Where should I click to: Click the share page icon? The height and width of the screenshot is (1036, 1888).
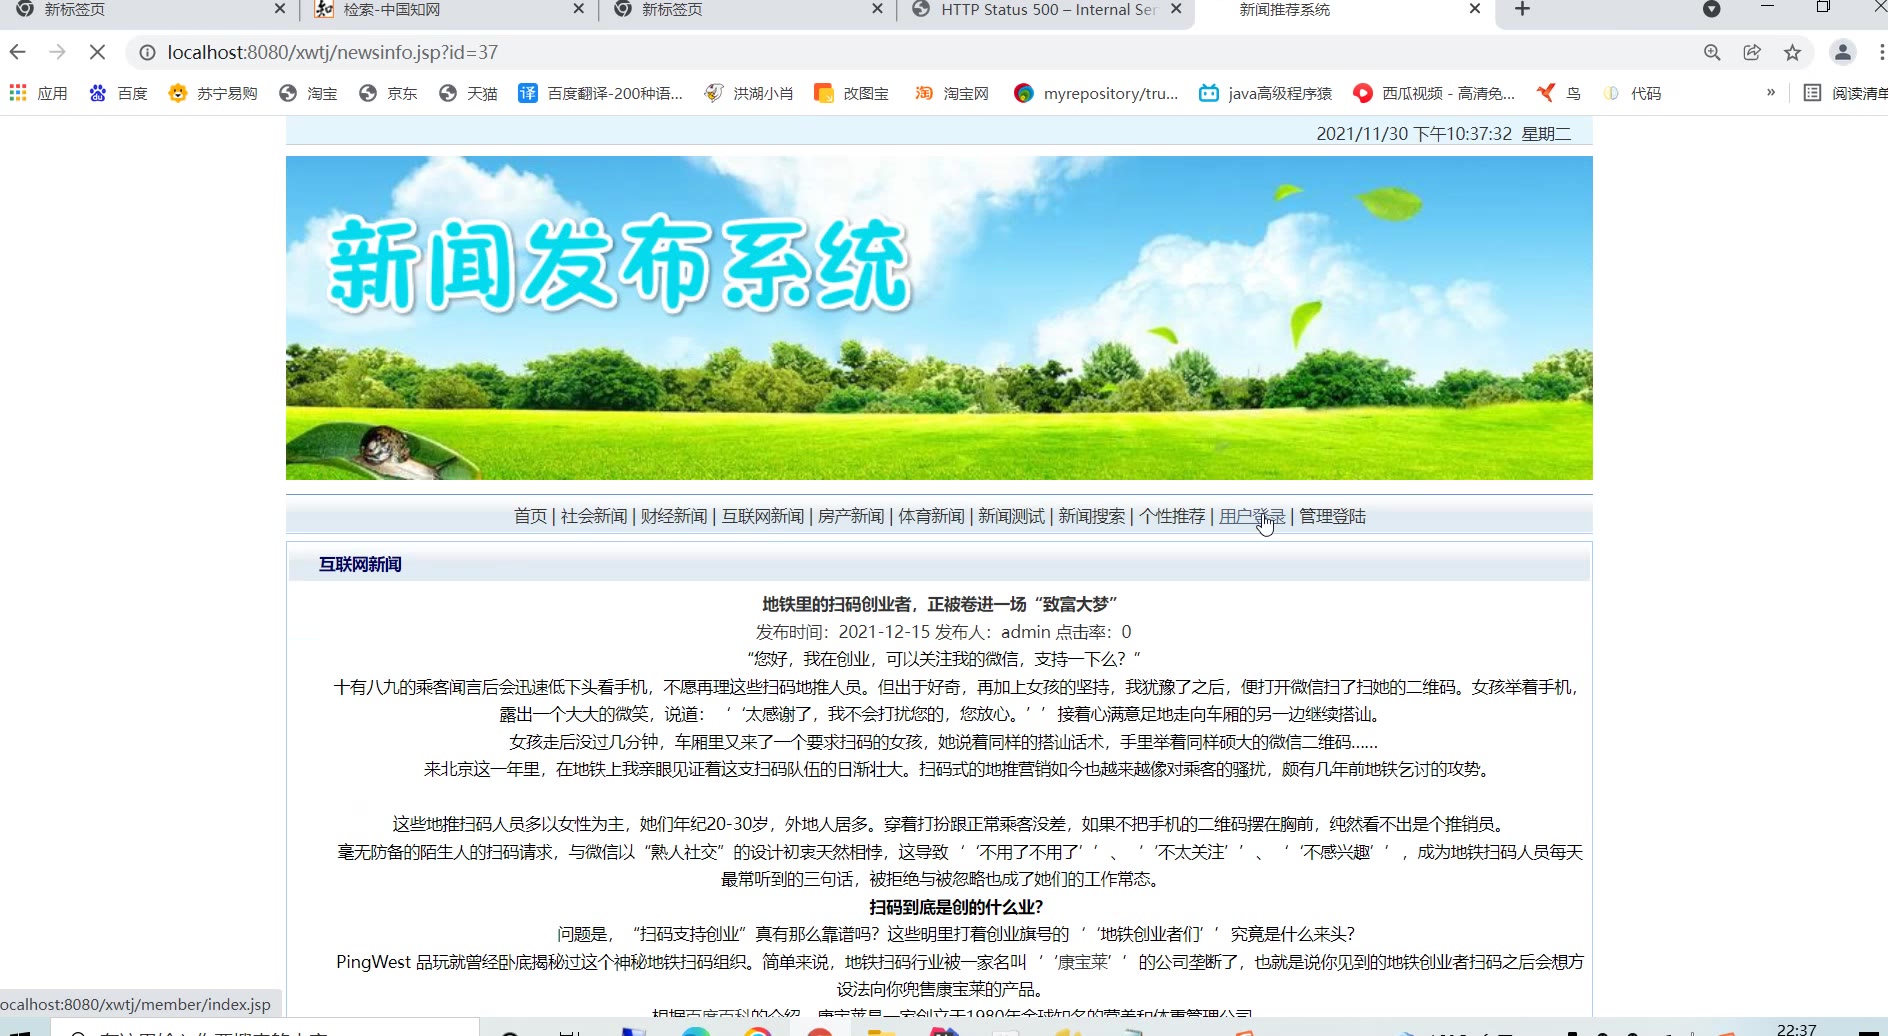point(1752,52)
